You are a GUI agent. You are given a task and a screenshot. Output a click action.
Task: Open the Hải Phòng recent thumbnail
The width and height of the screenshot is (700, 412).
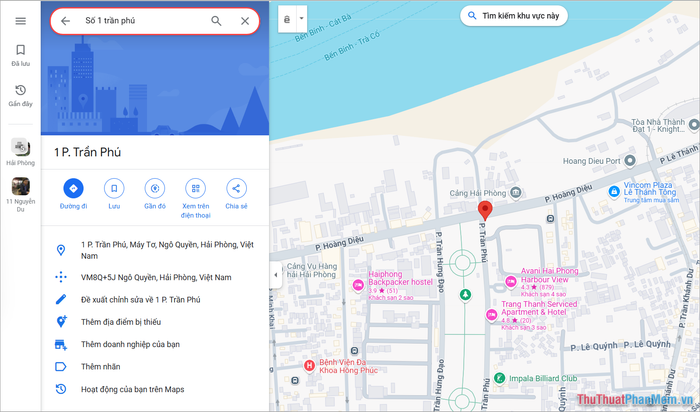(x=21, y=147)
